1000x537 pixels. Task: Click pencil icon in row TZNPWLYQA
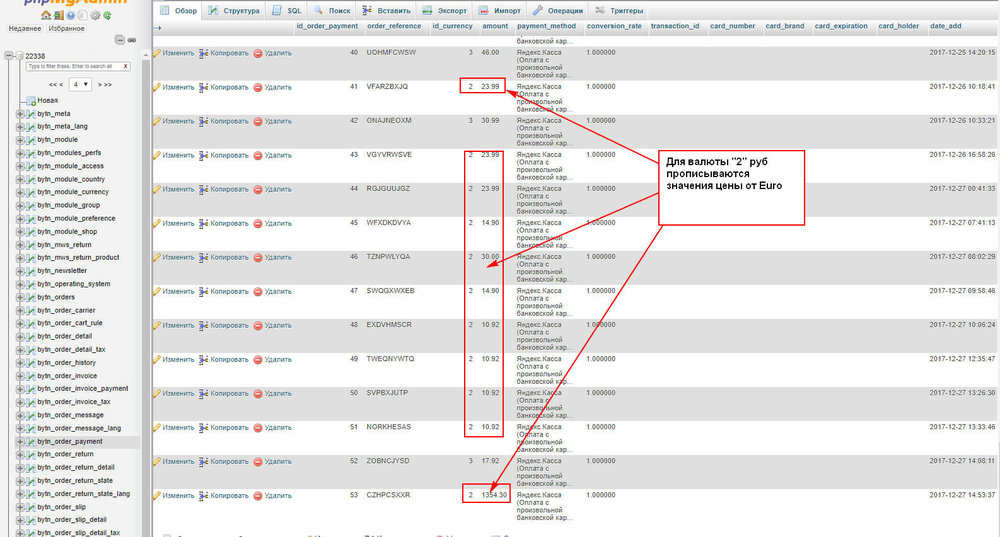click(x=157, y=257)
